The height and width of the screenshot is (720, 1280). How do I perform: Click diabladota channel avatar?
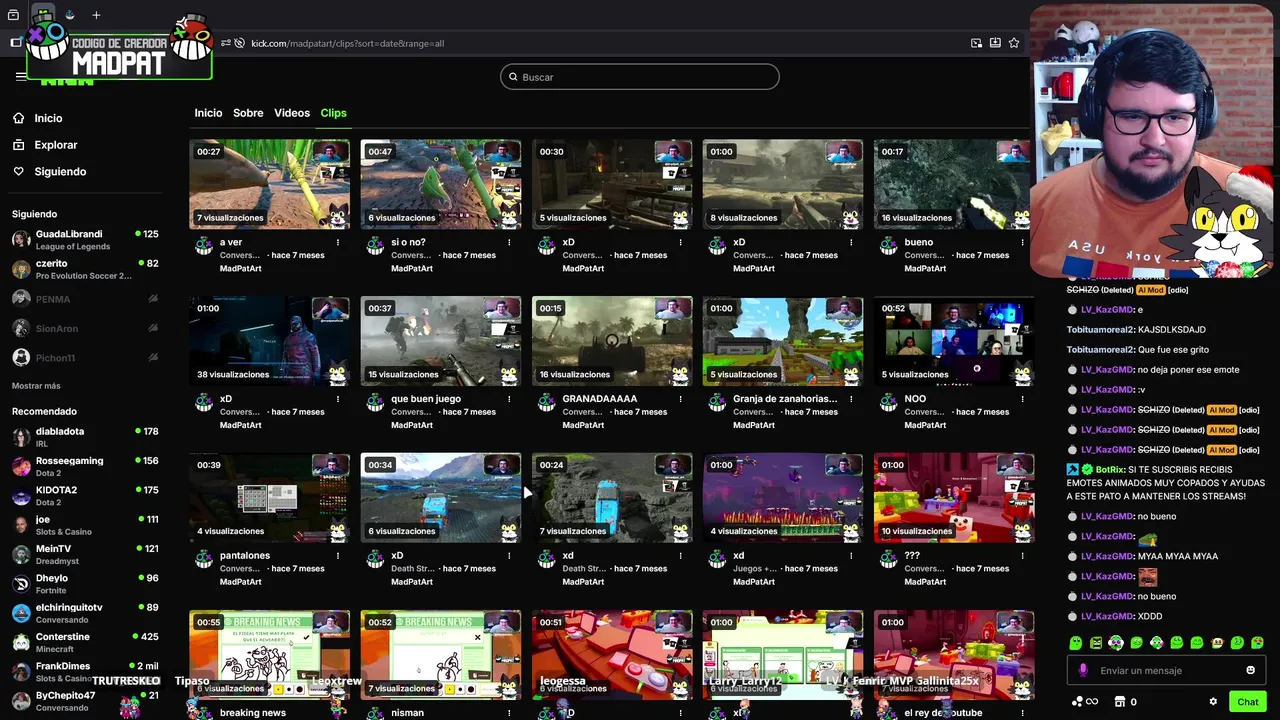21,437
